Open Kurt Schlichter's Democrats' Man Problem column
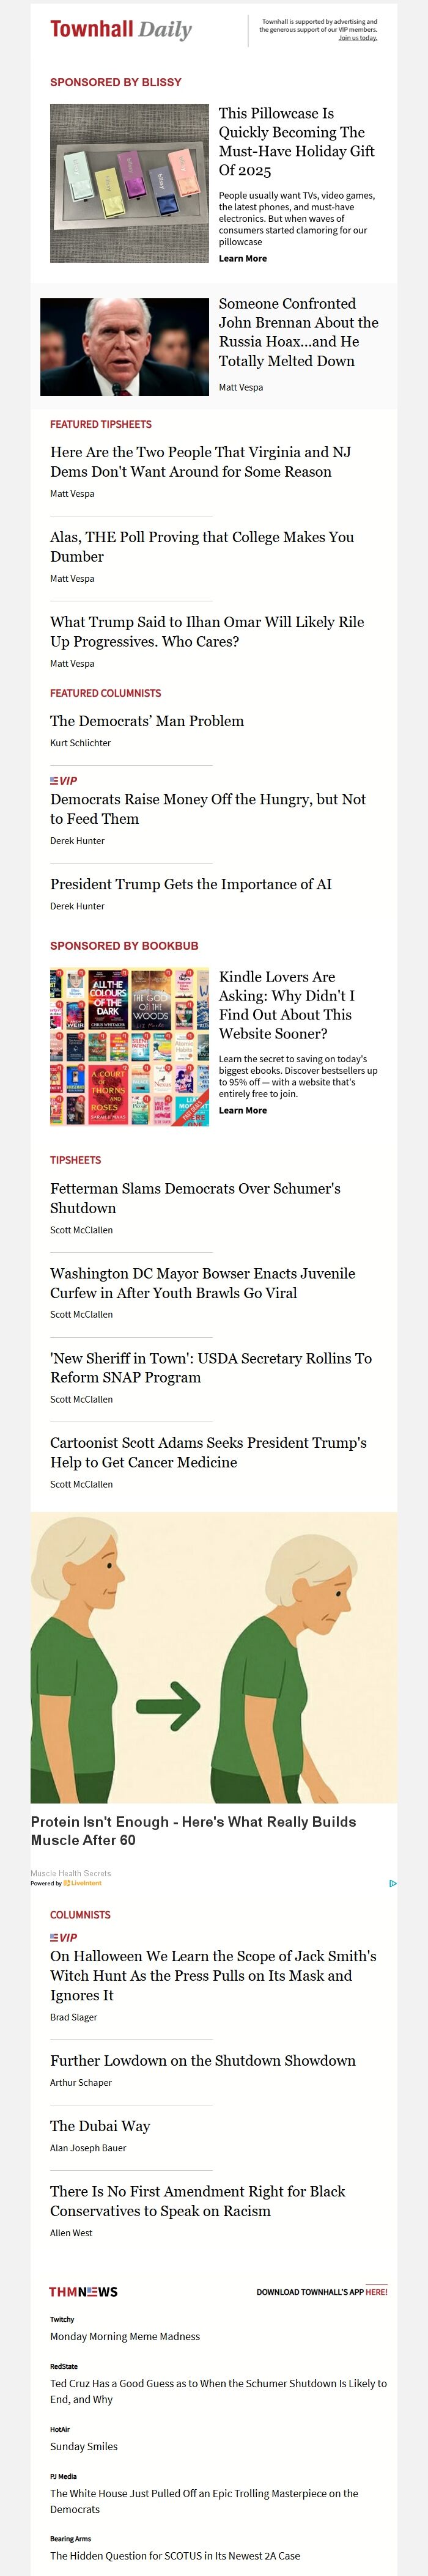The image size is (428, 2576). click(146, 721)
